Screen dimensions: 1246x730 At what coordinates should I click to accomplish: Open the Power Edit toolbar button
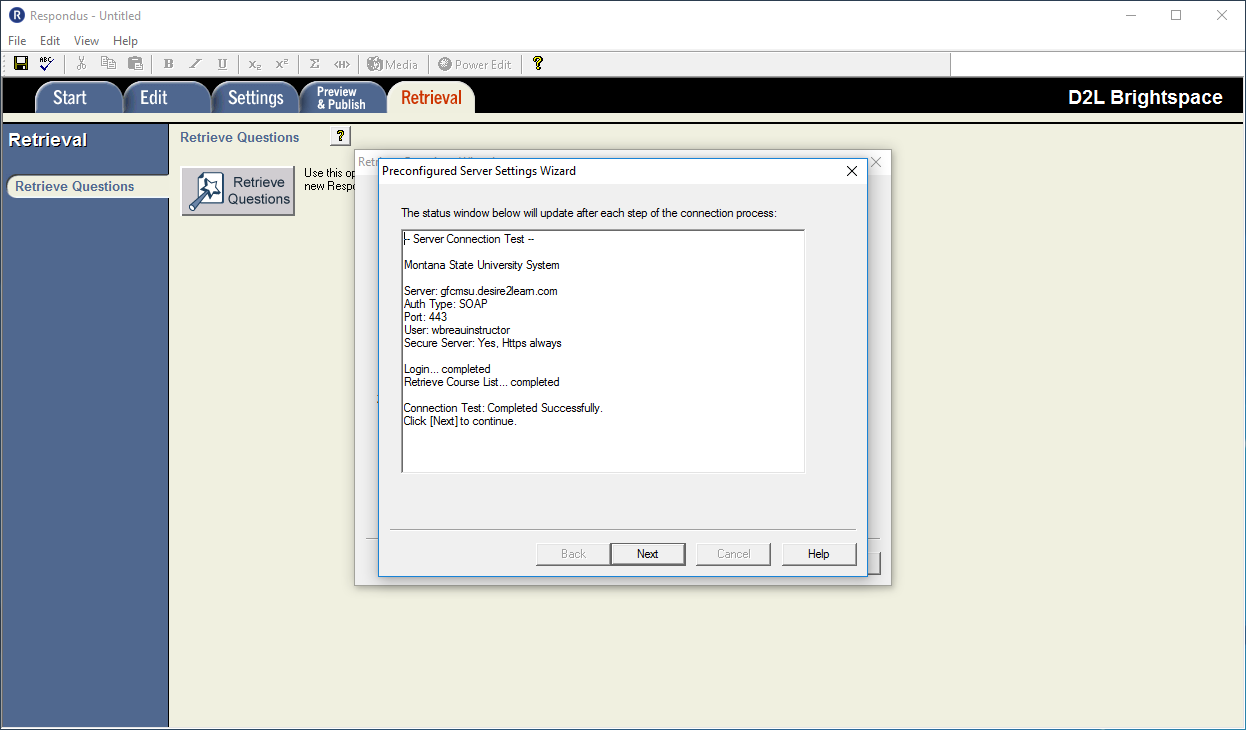(475, 64)
